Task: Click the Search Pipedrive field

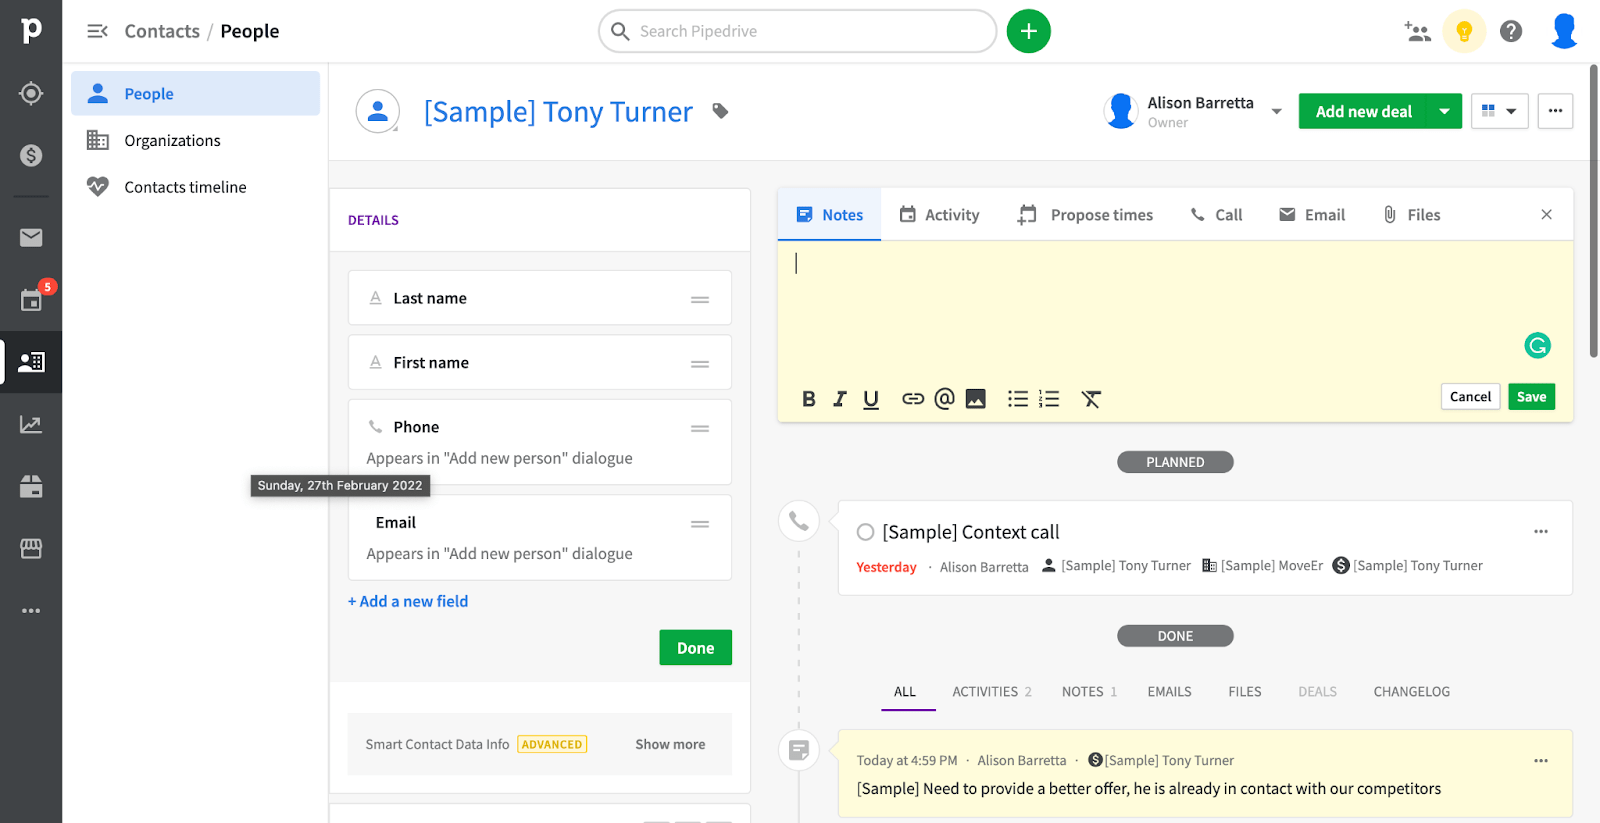Action: (798, 31)
